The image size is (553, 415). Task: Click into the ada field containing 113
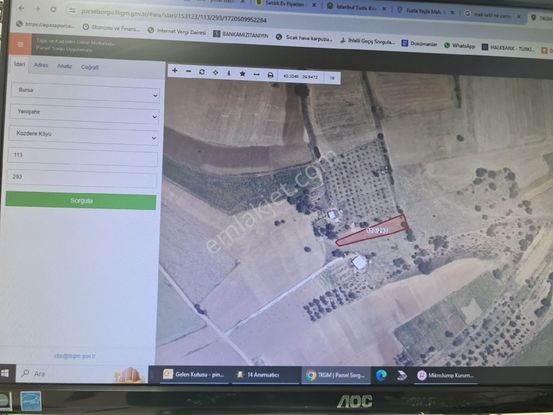point(83,157)
